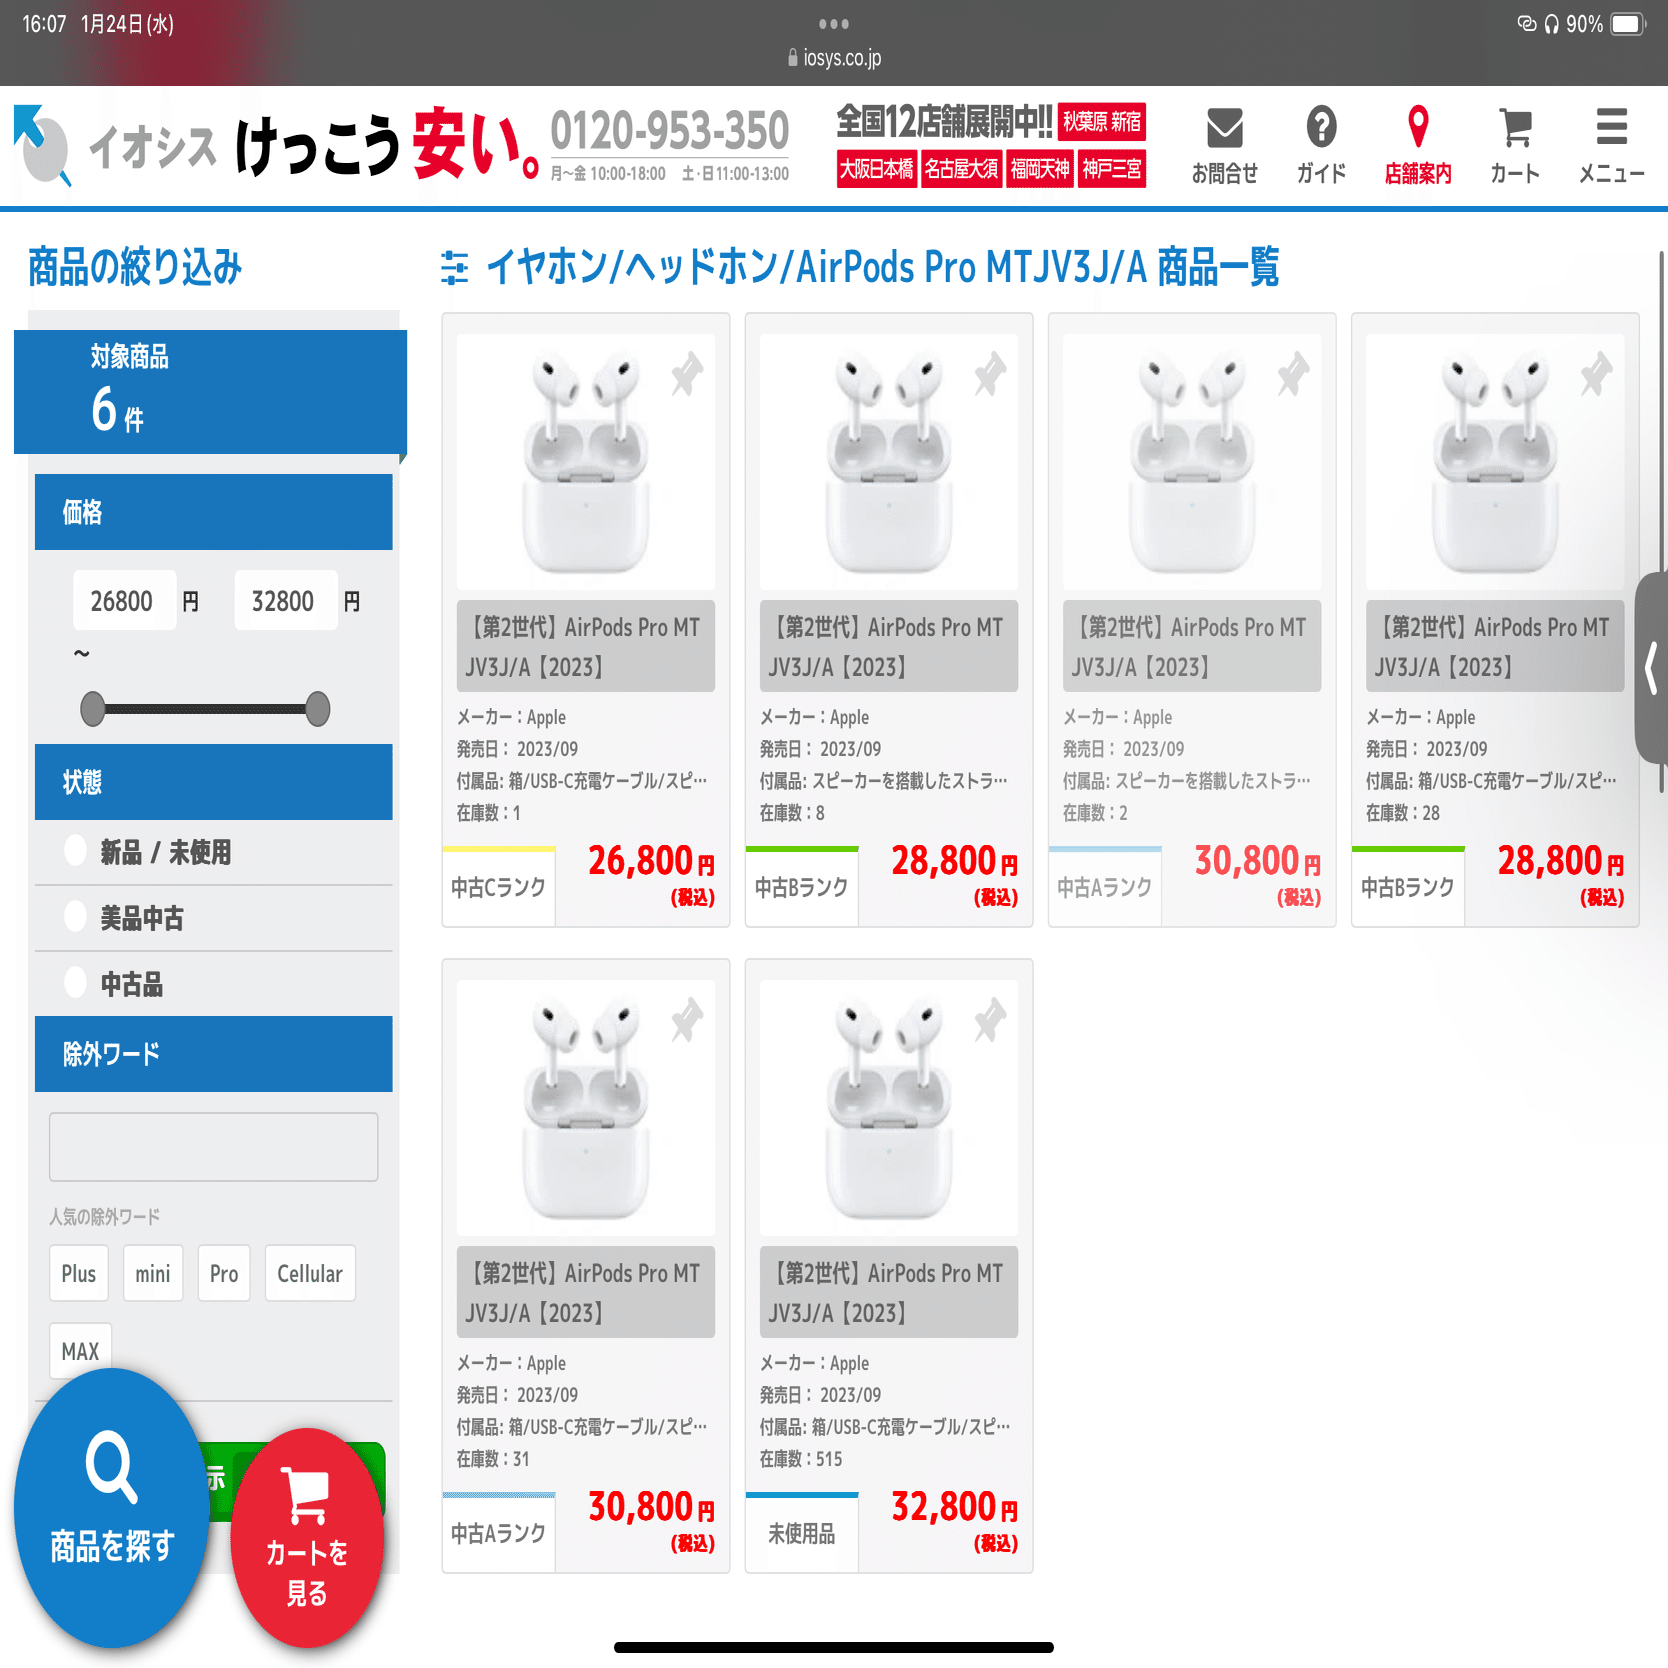Screen dimensions: 1668x1668
Task: Collapse the page using the right-edge chevron tab
Action: (x=1650, y=668)
